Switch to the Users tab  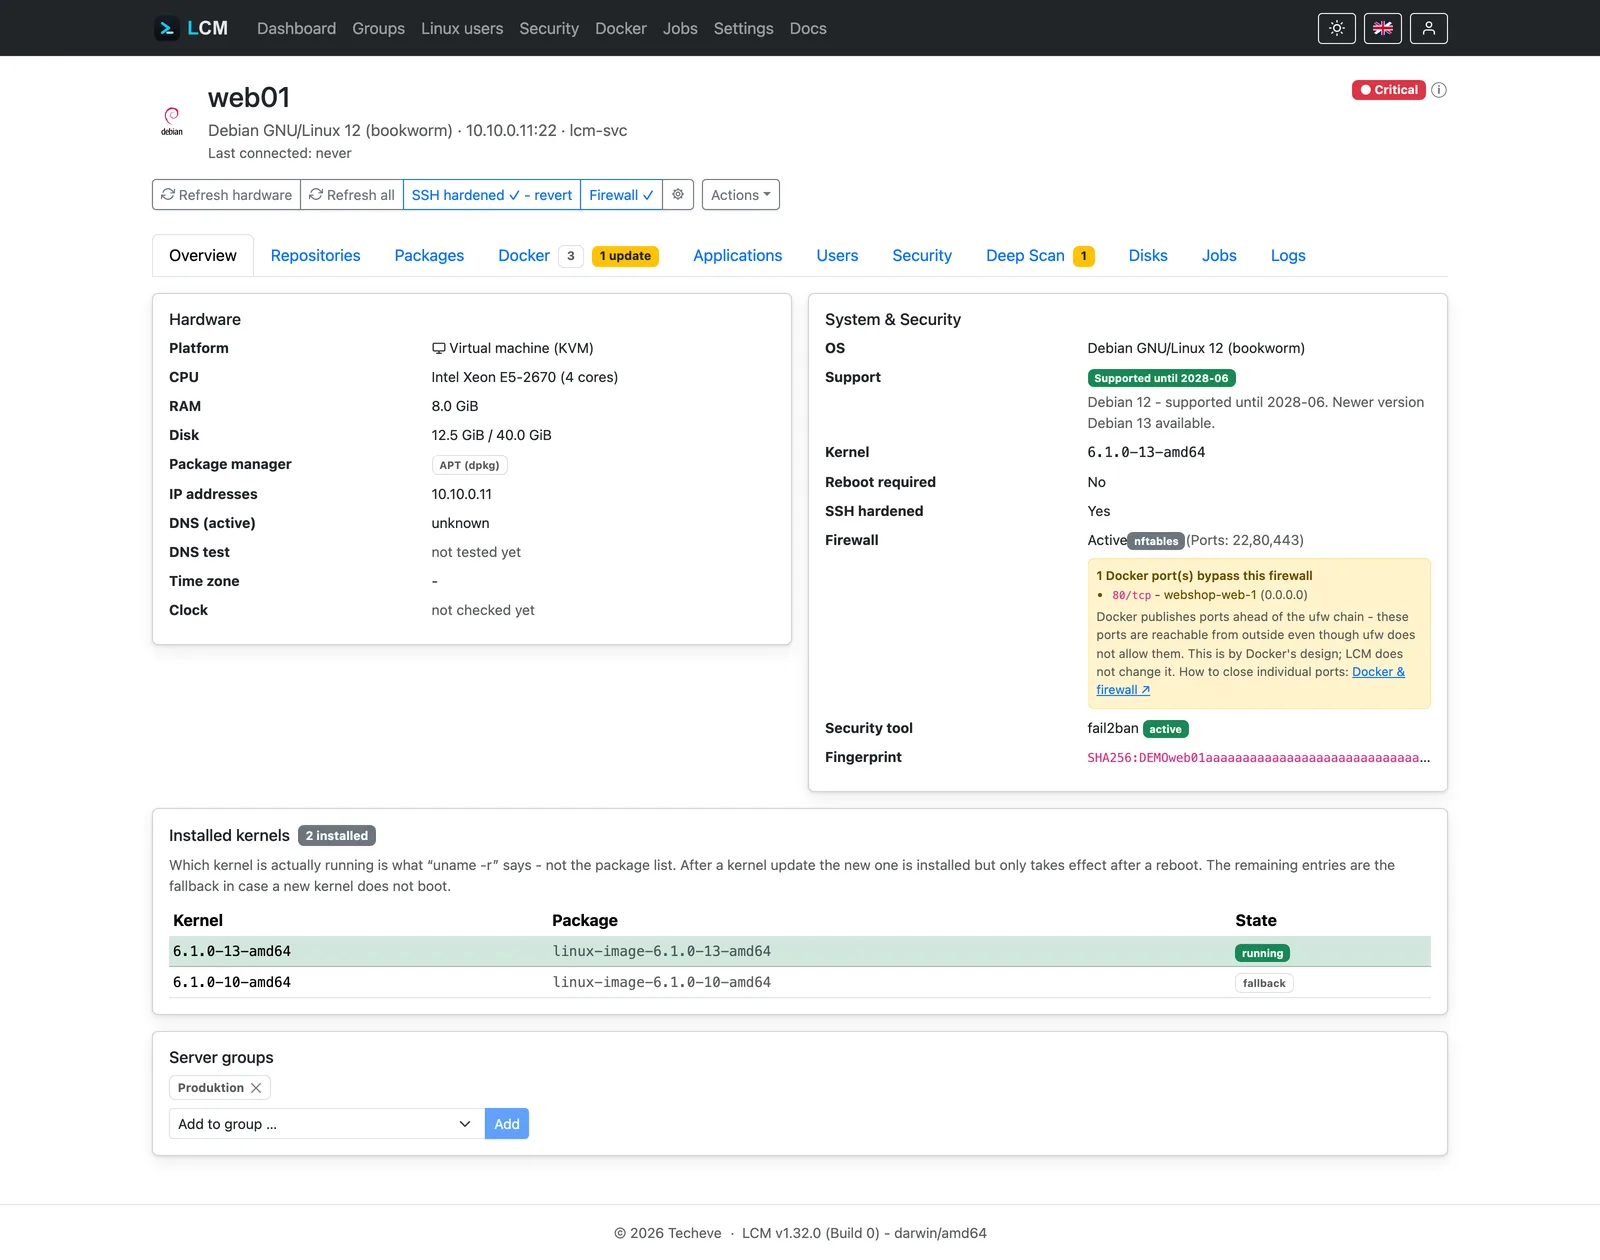click(x=837, y=256)
